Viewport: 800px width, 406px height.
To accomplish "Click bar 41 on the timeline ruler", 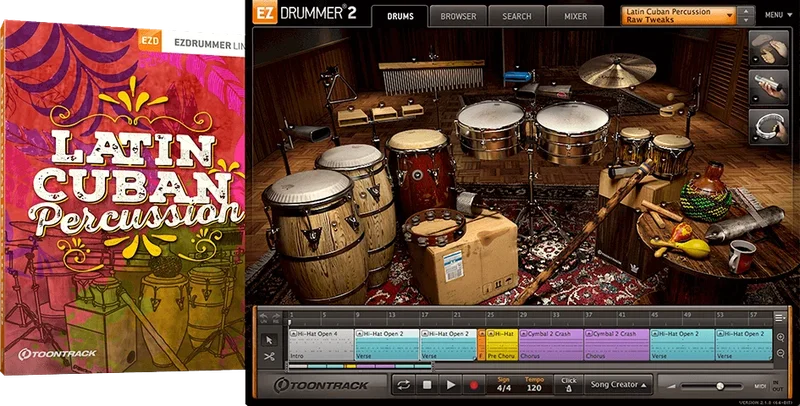I will coord(621,315).
